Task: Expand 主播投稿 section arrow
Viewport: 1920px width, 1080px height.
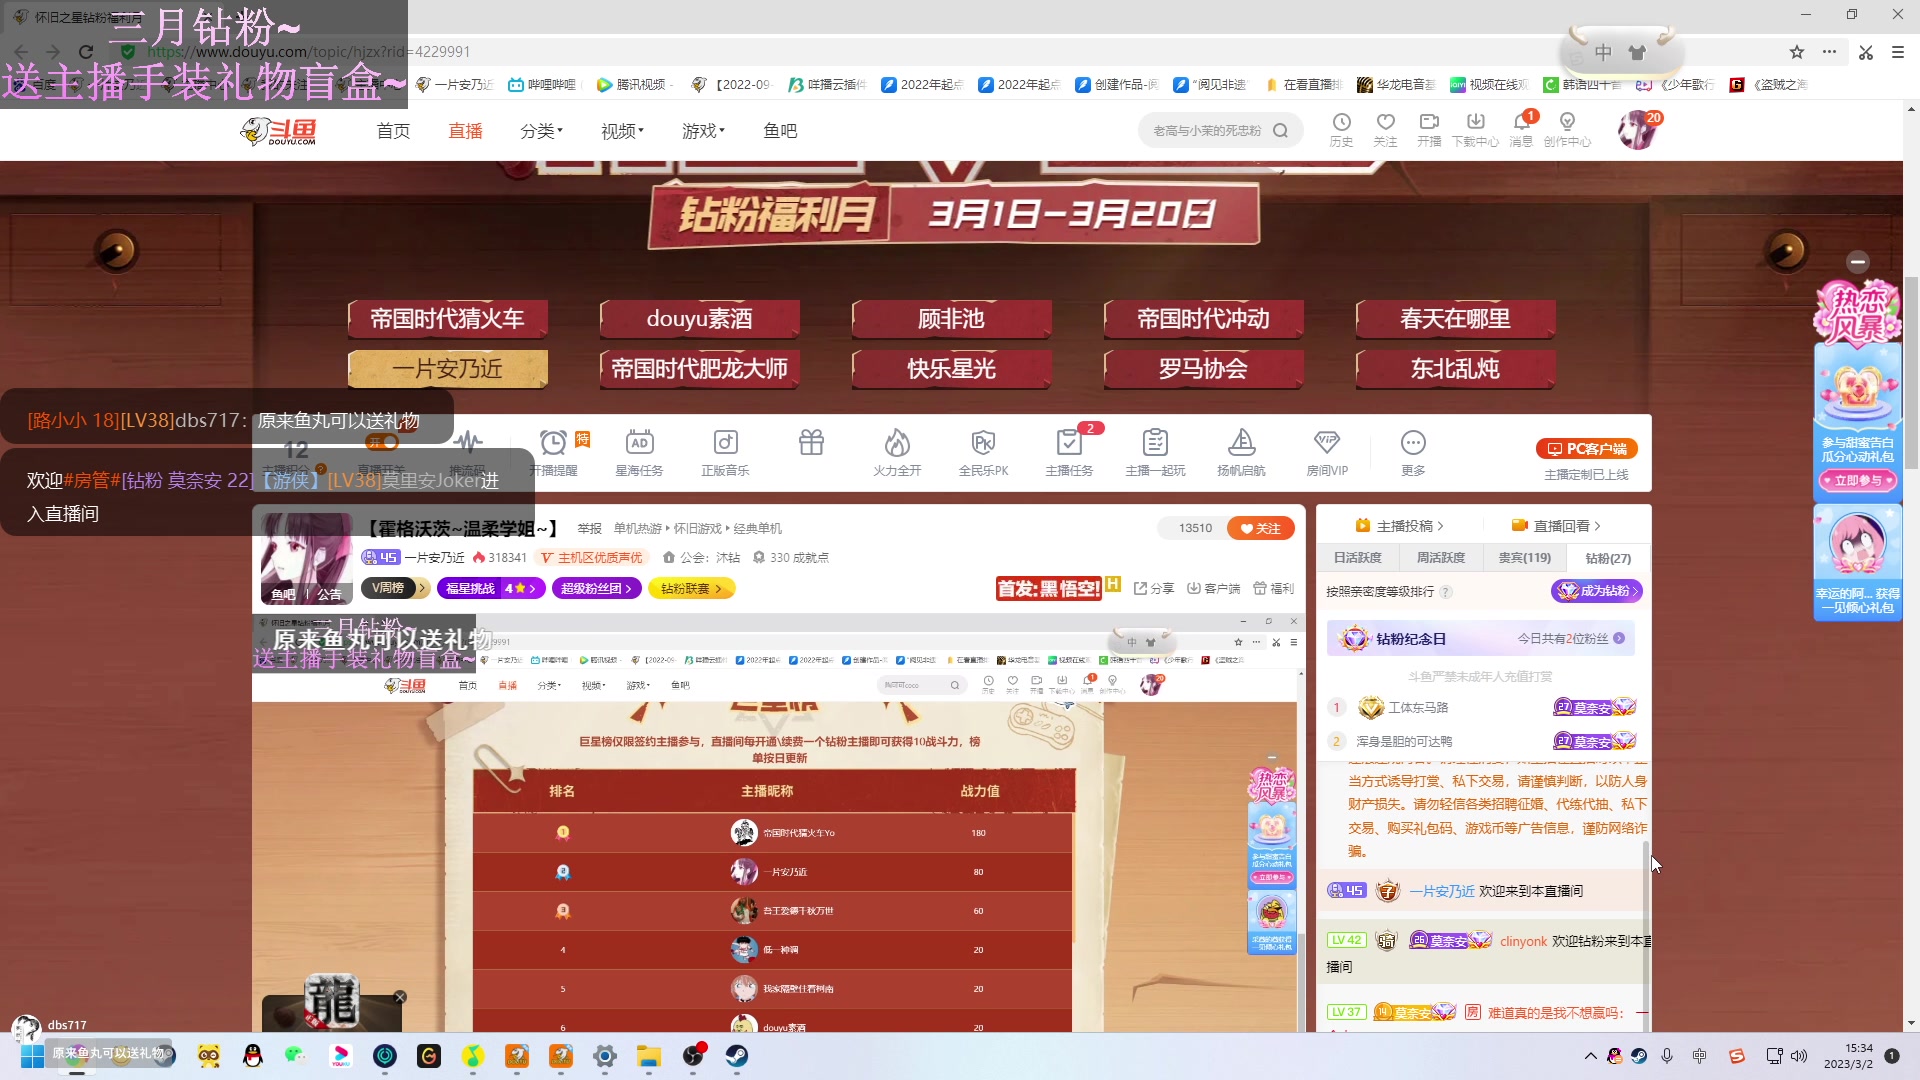Action: click(1440, 526)
